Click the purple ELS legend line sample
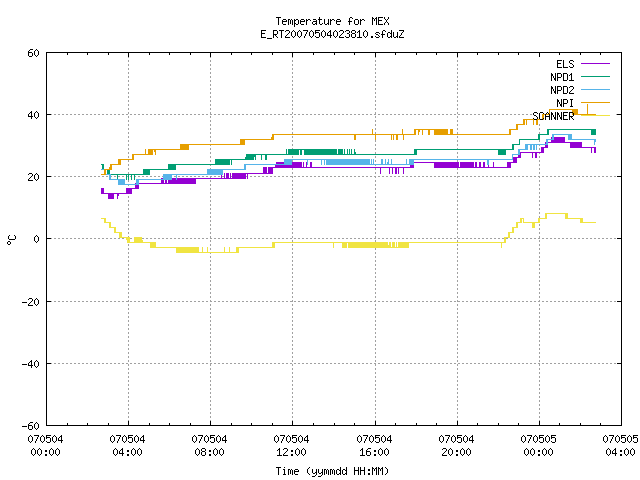 pos(595,64)
